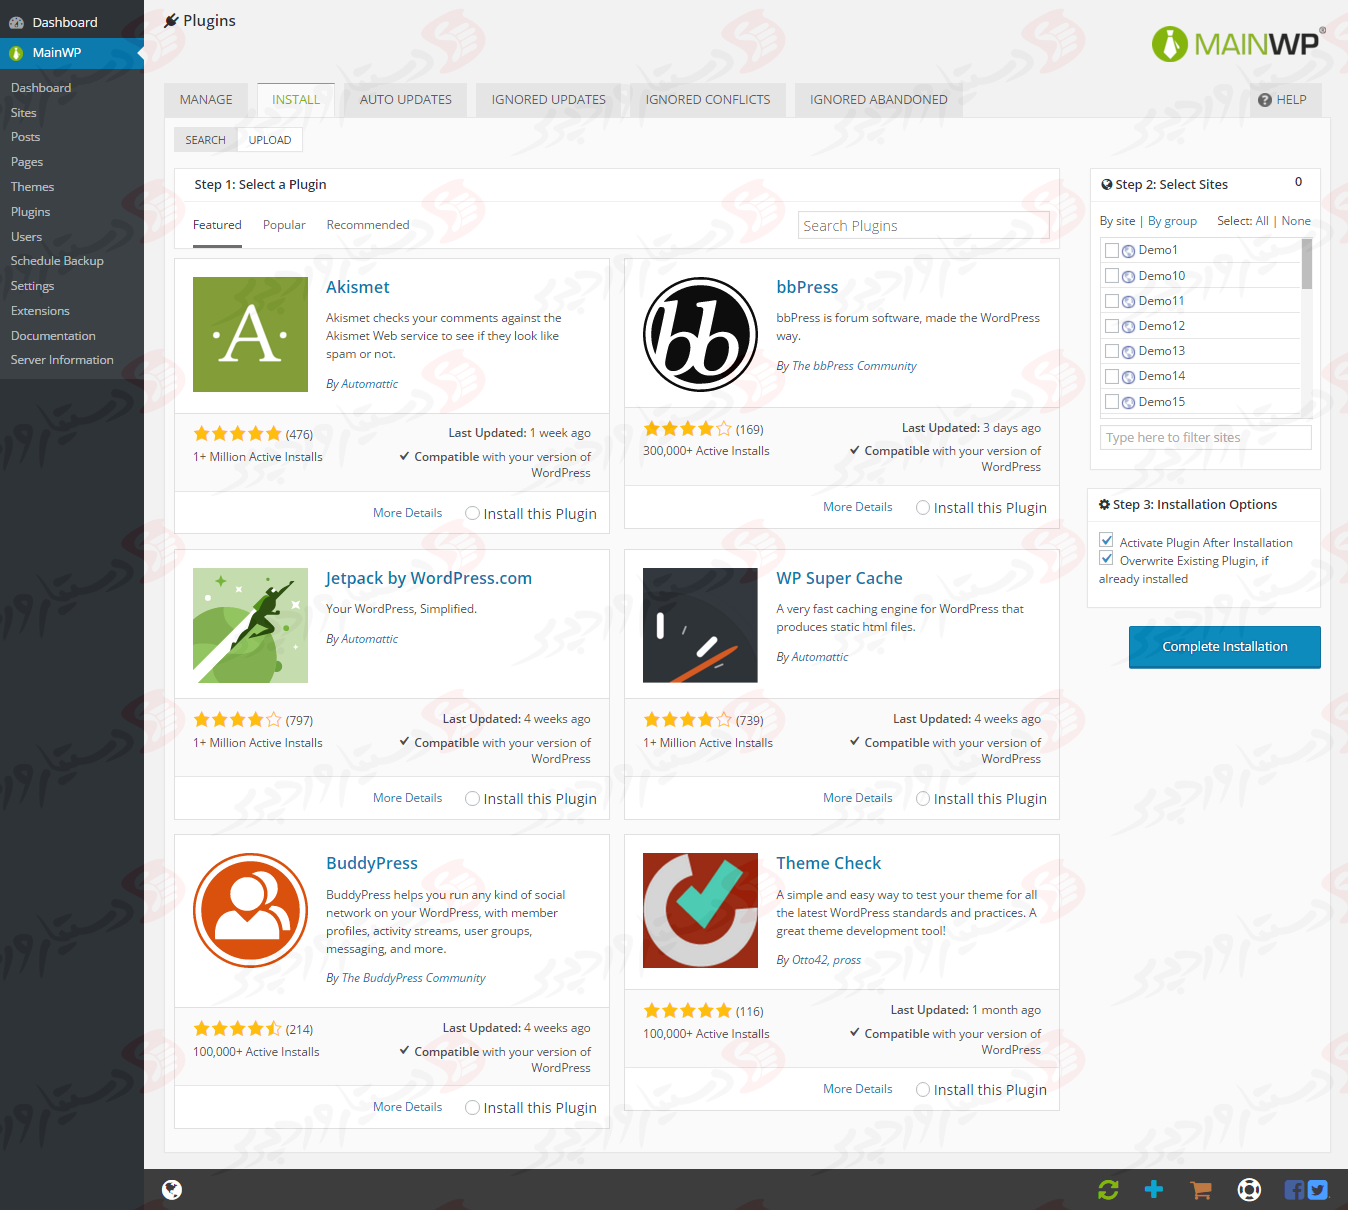1348x1210 pixels.
Task: Click the green sync icon in footer
Action: click(1107, 1189)
